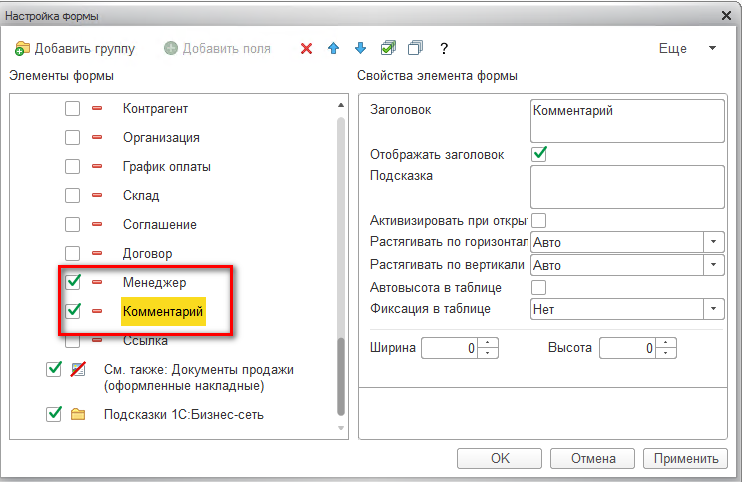Click the crossed picture icon beside См. также

78,369
